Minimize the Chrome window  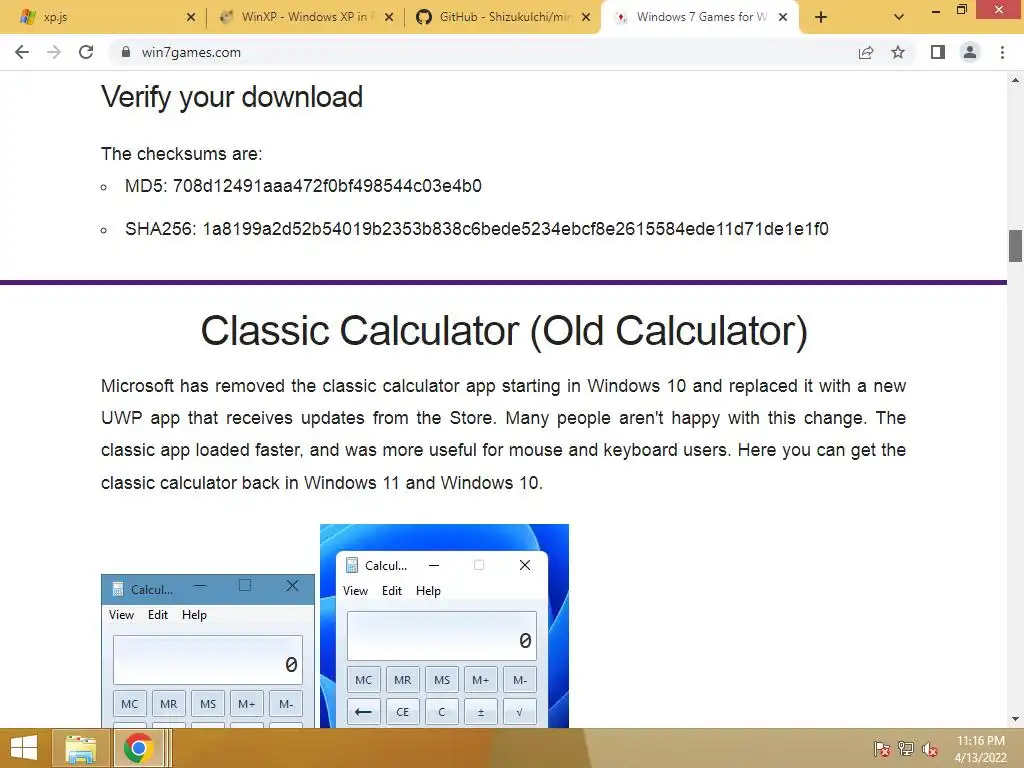coord(935,10)
